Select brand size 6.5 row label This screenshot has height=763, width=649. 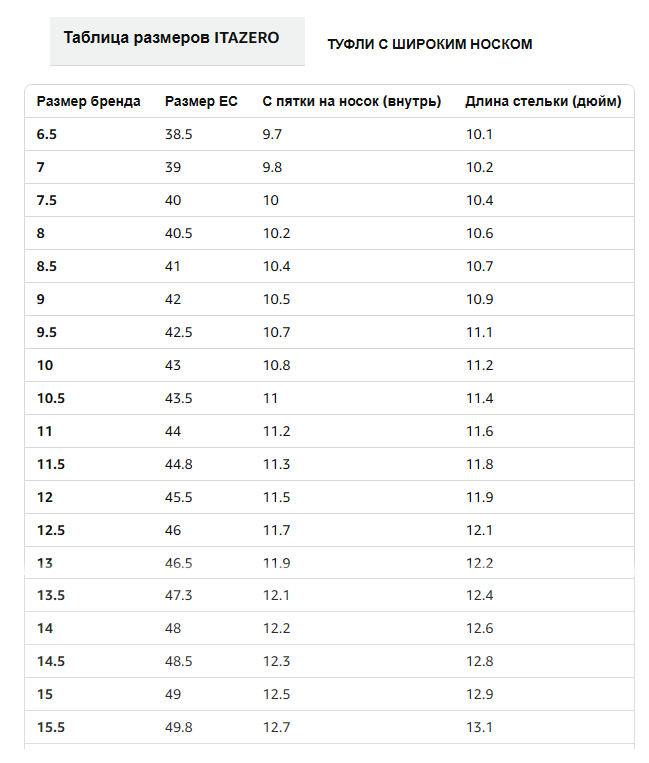click(x=47, y=134)
